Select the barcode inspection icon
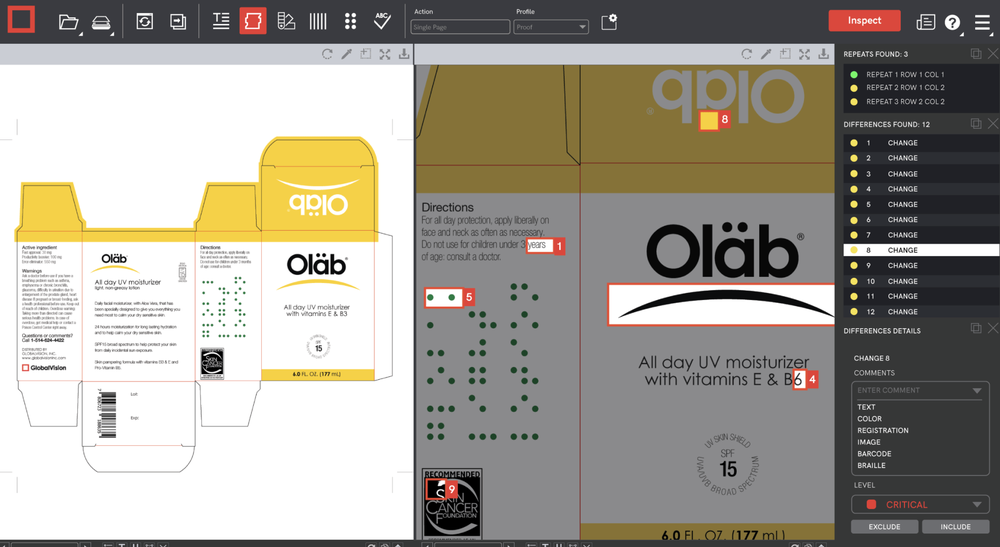The image size is (1000, 547). (318, 21)
